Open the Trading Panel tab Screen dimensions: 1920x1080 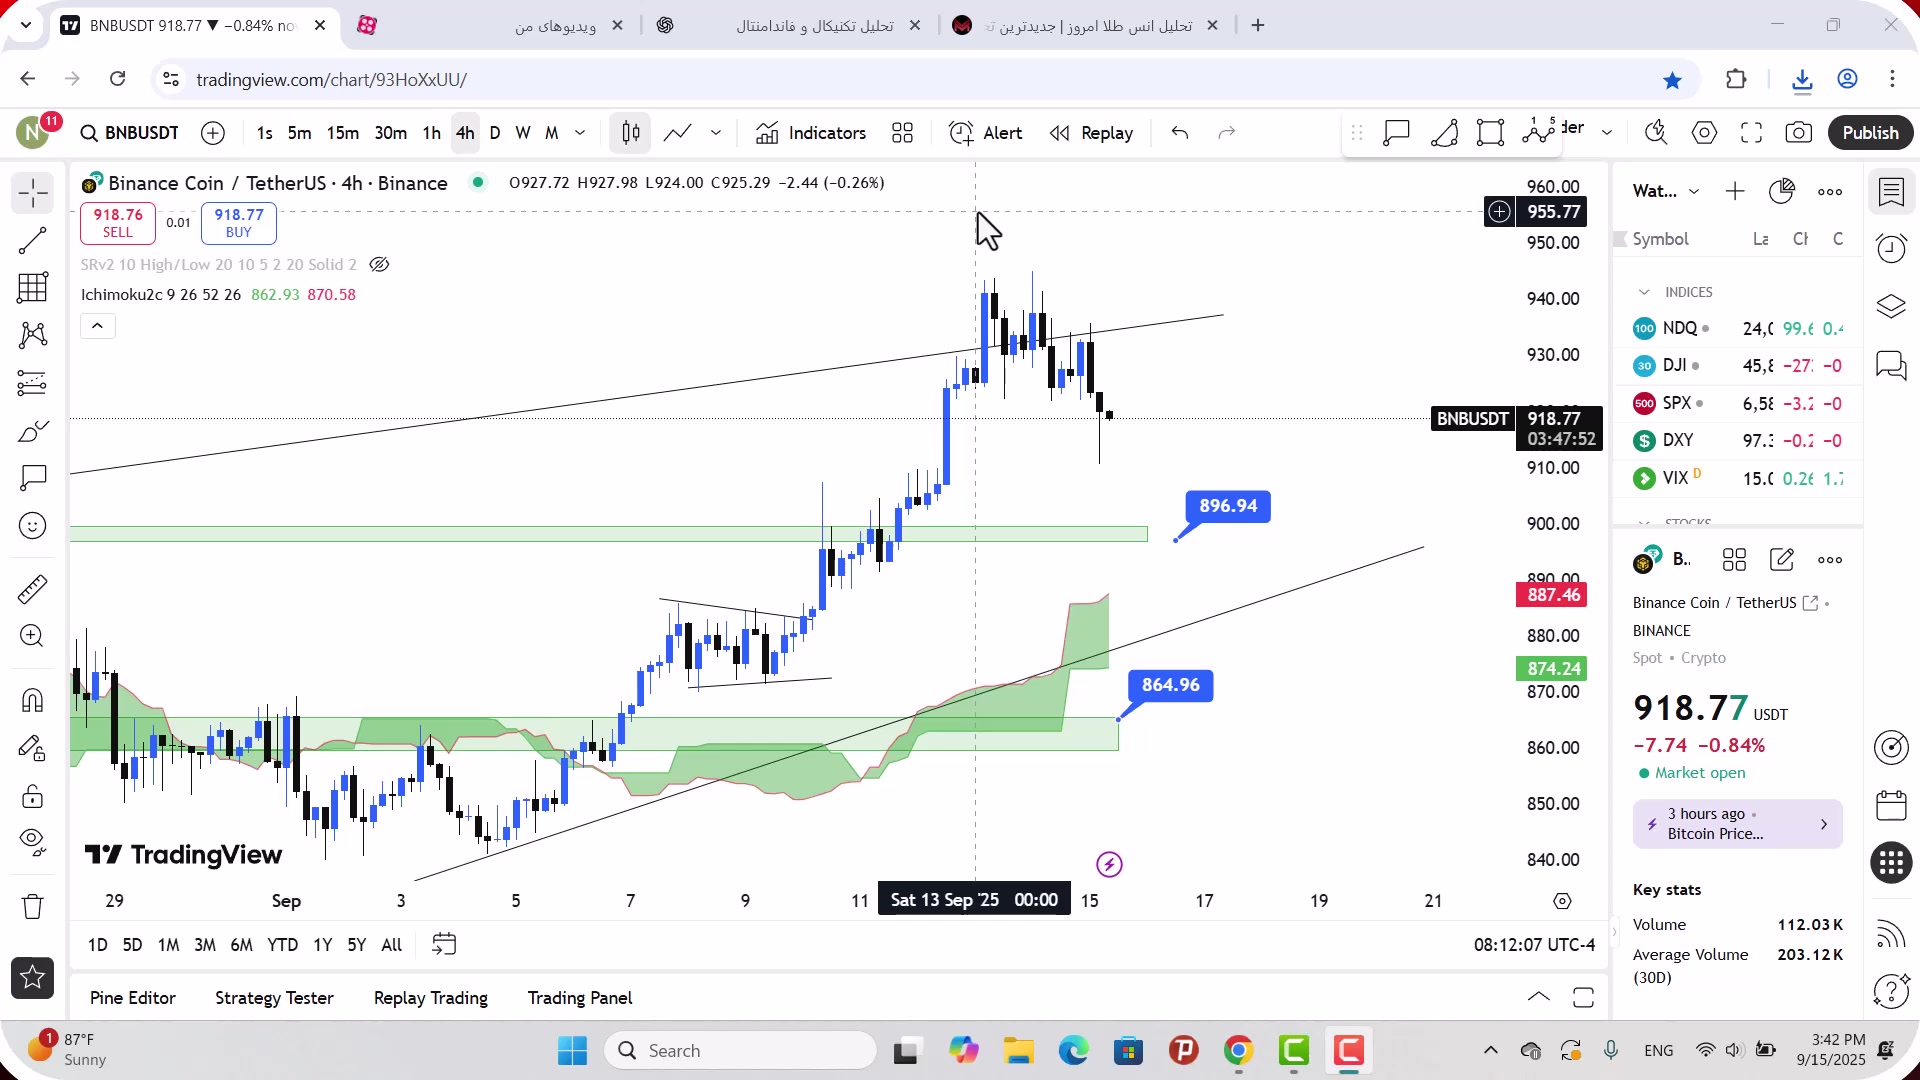pyautogui.click(x=580, y=998)
